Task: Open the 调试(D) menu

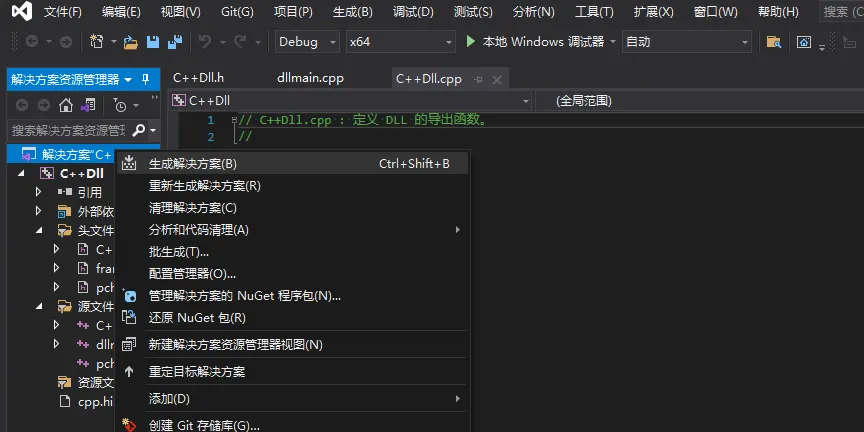Action: click(413, 12)
